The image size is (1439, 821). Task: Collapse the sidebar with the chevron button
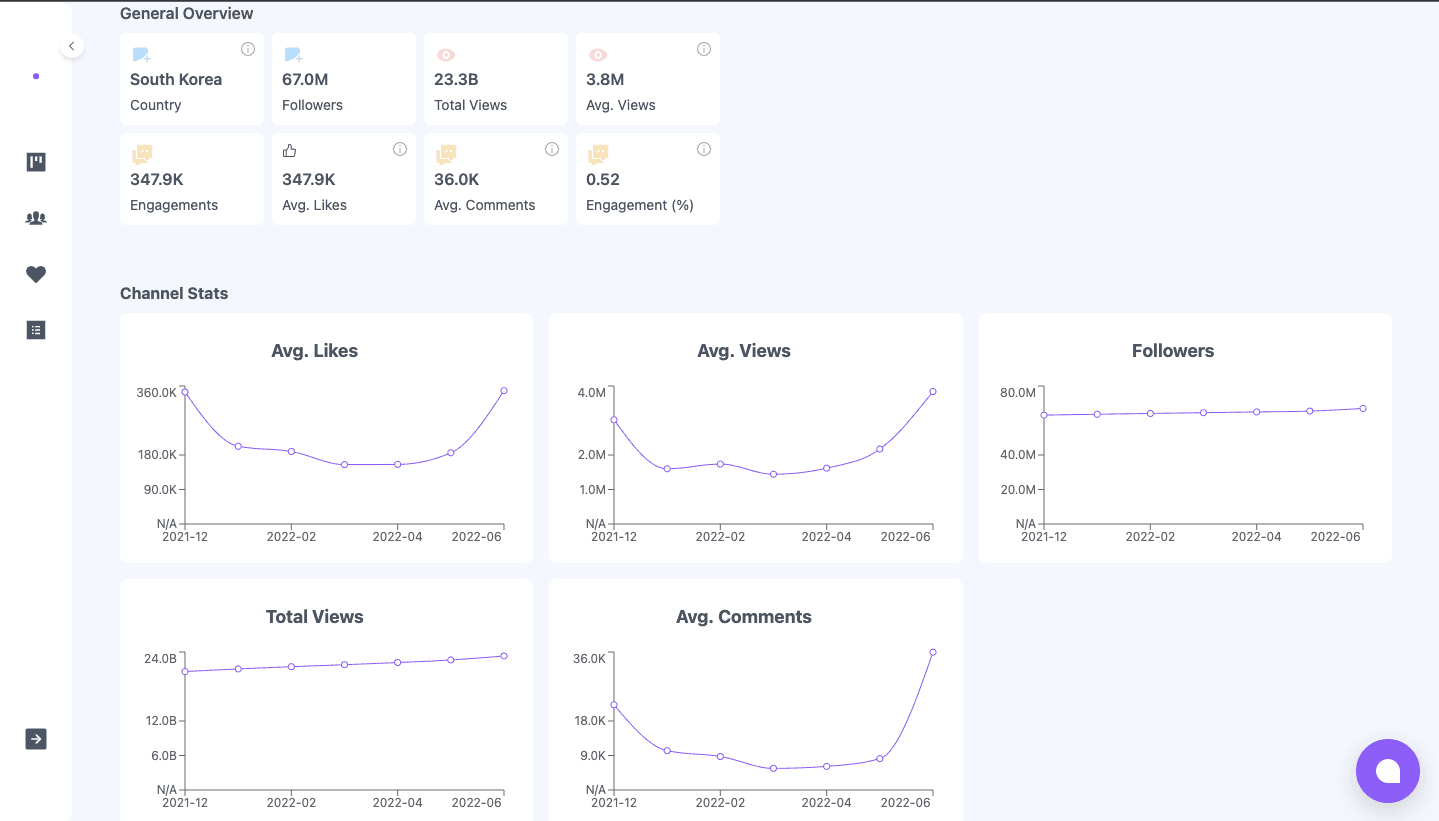coord(71,46)
